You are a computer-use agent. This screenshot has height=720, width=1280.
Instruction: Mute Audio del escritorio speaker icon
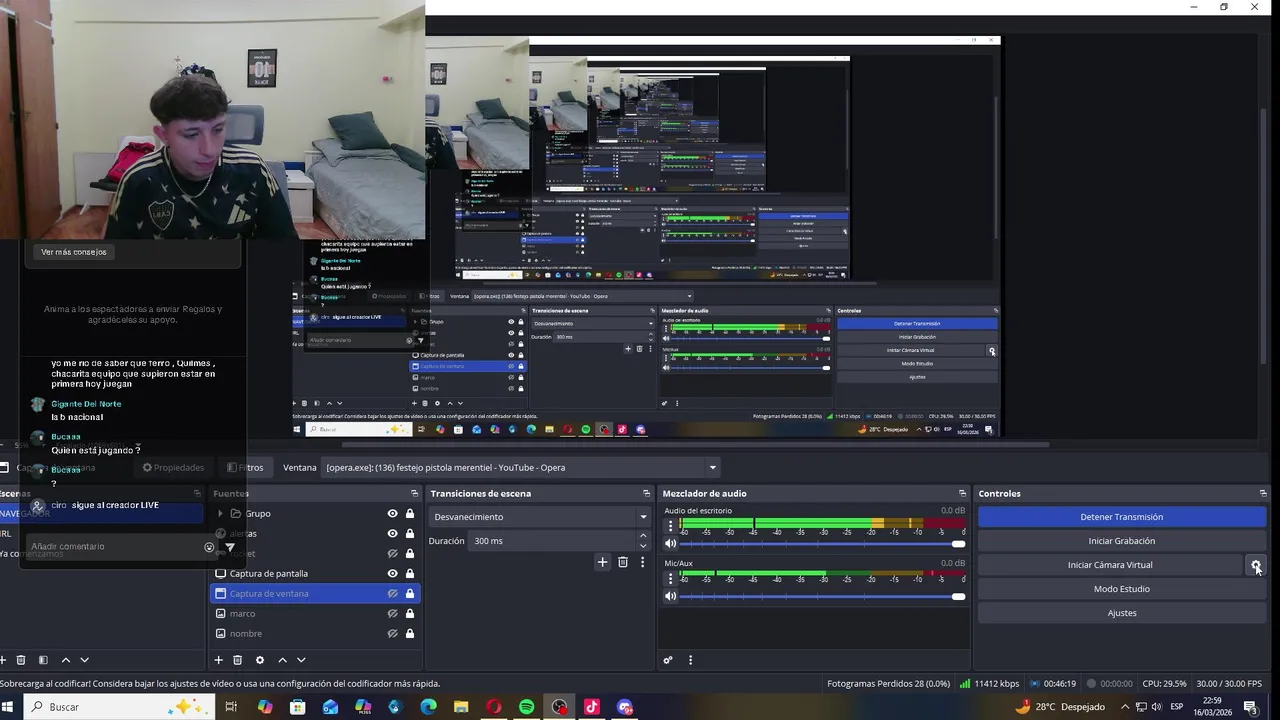click(x=671, y=544)
